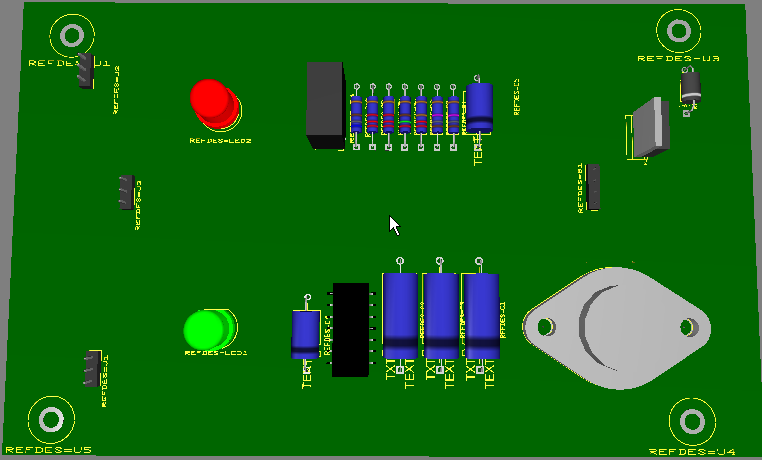Select the top-left mounting hole U1
This screenshot has height=460, width=762.
(x=71, y=37)
